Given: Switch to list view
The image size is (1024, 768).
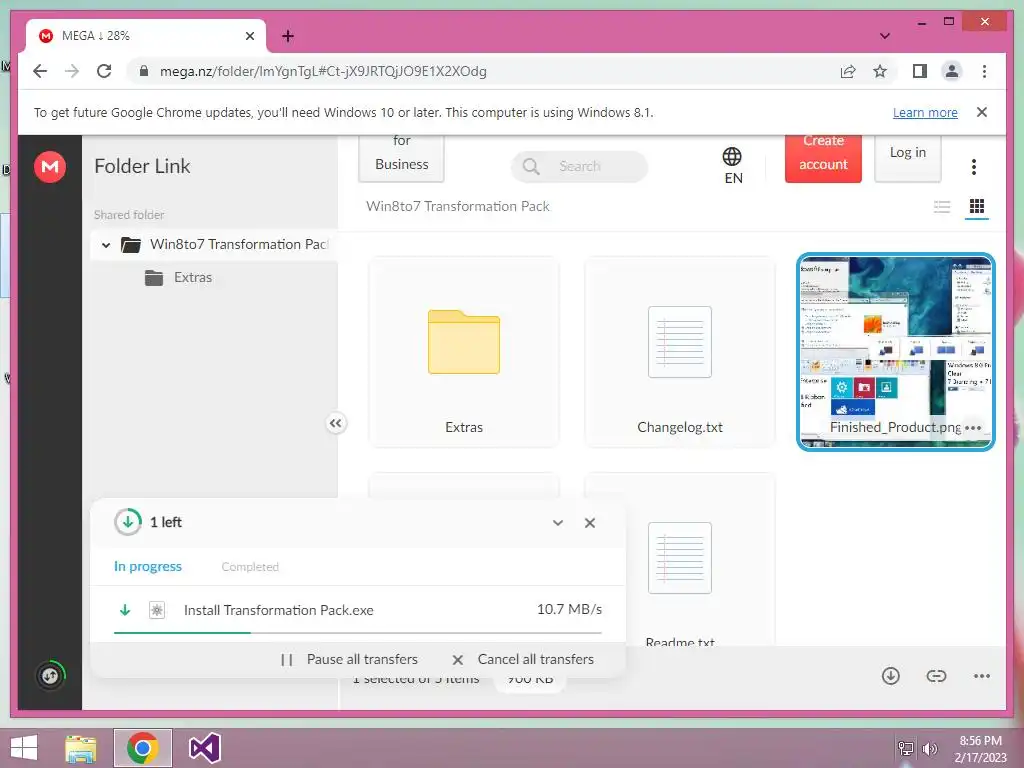Looking at the screenshot, I should [x=942, y=207].
